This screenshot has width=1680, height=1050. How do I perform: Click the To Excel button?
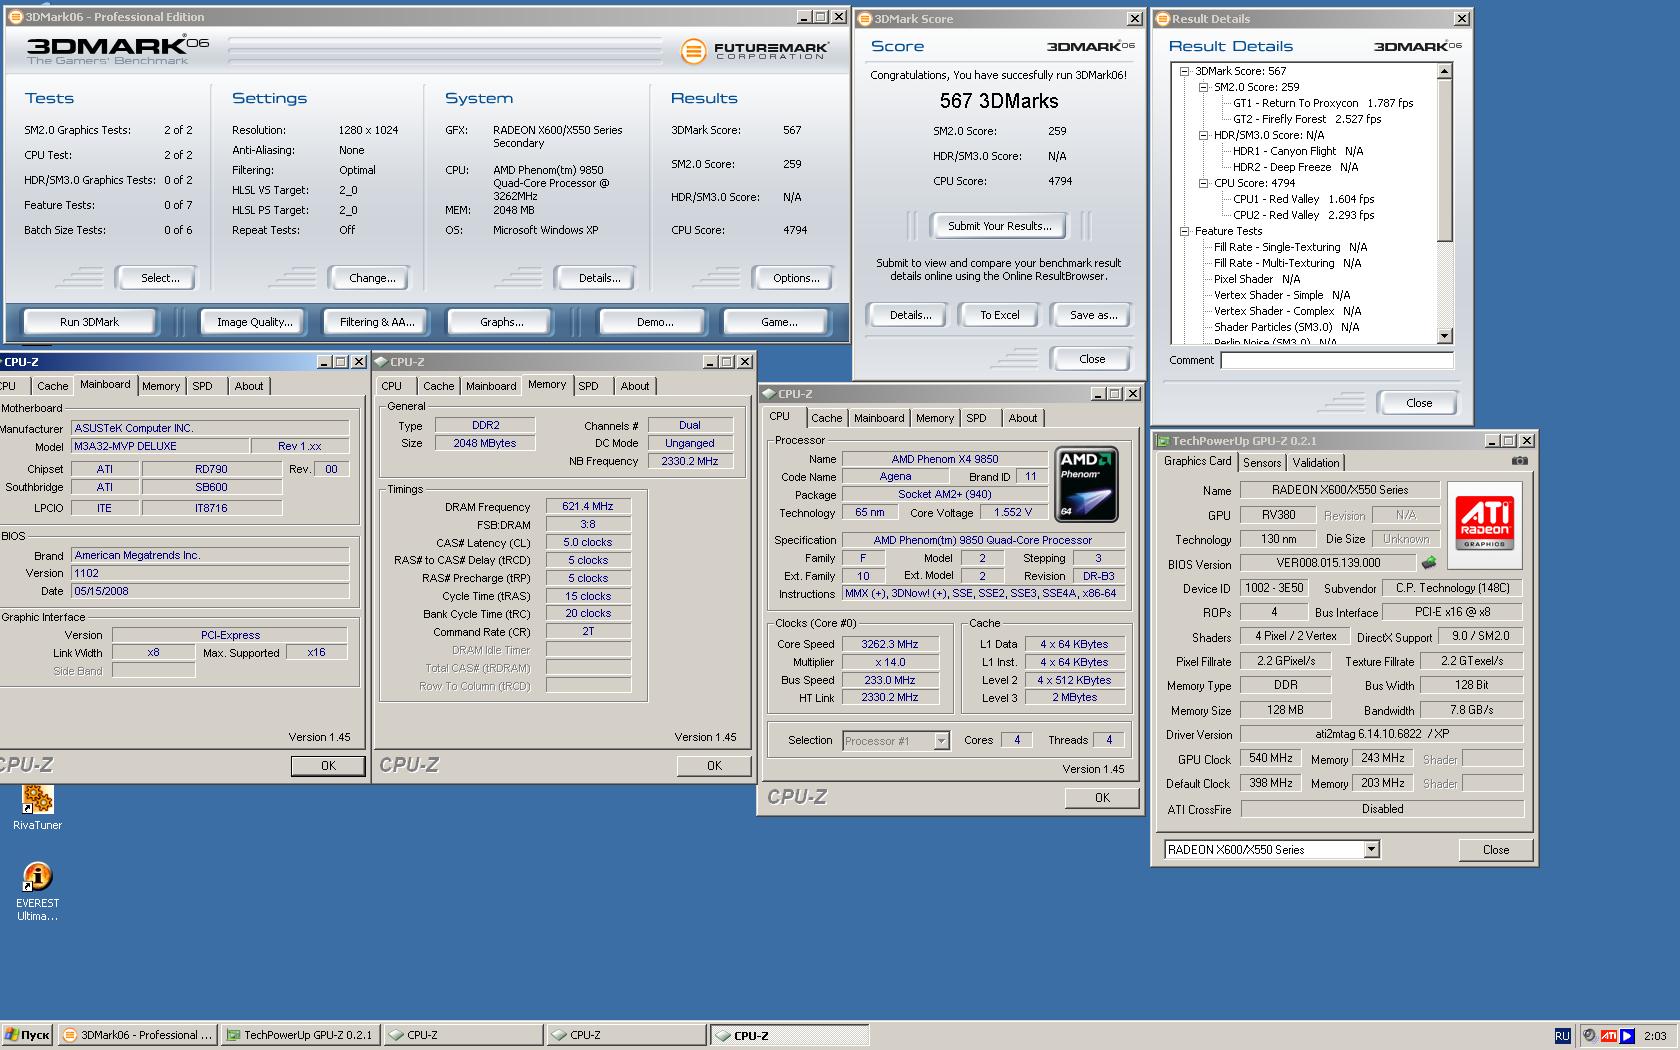(x=999, y=315)
